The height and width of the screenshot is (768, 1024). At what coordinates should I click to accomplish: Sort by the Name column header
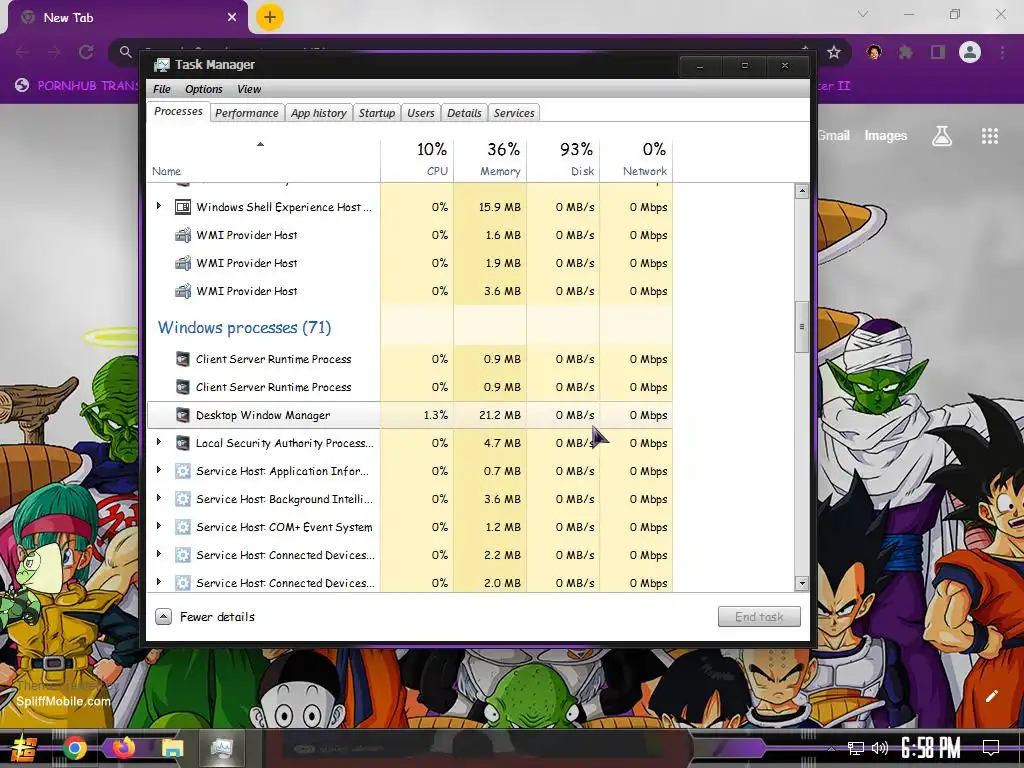(x=263, y=159)
